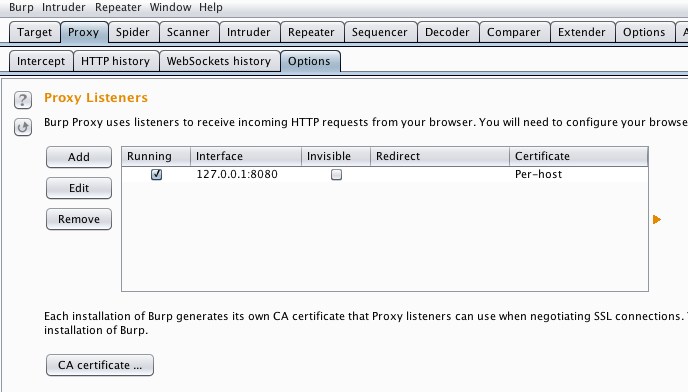This screenshot has height=392, width=688.
Task: View the HTTP history sub-tab
Action: tap(116, 61)
